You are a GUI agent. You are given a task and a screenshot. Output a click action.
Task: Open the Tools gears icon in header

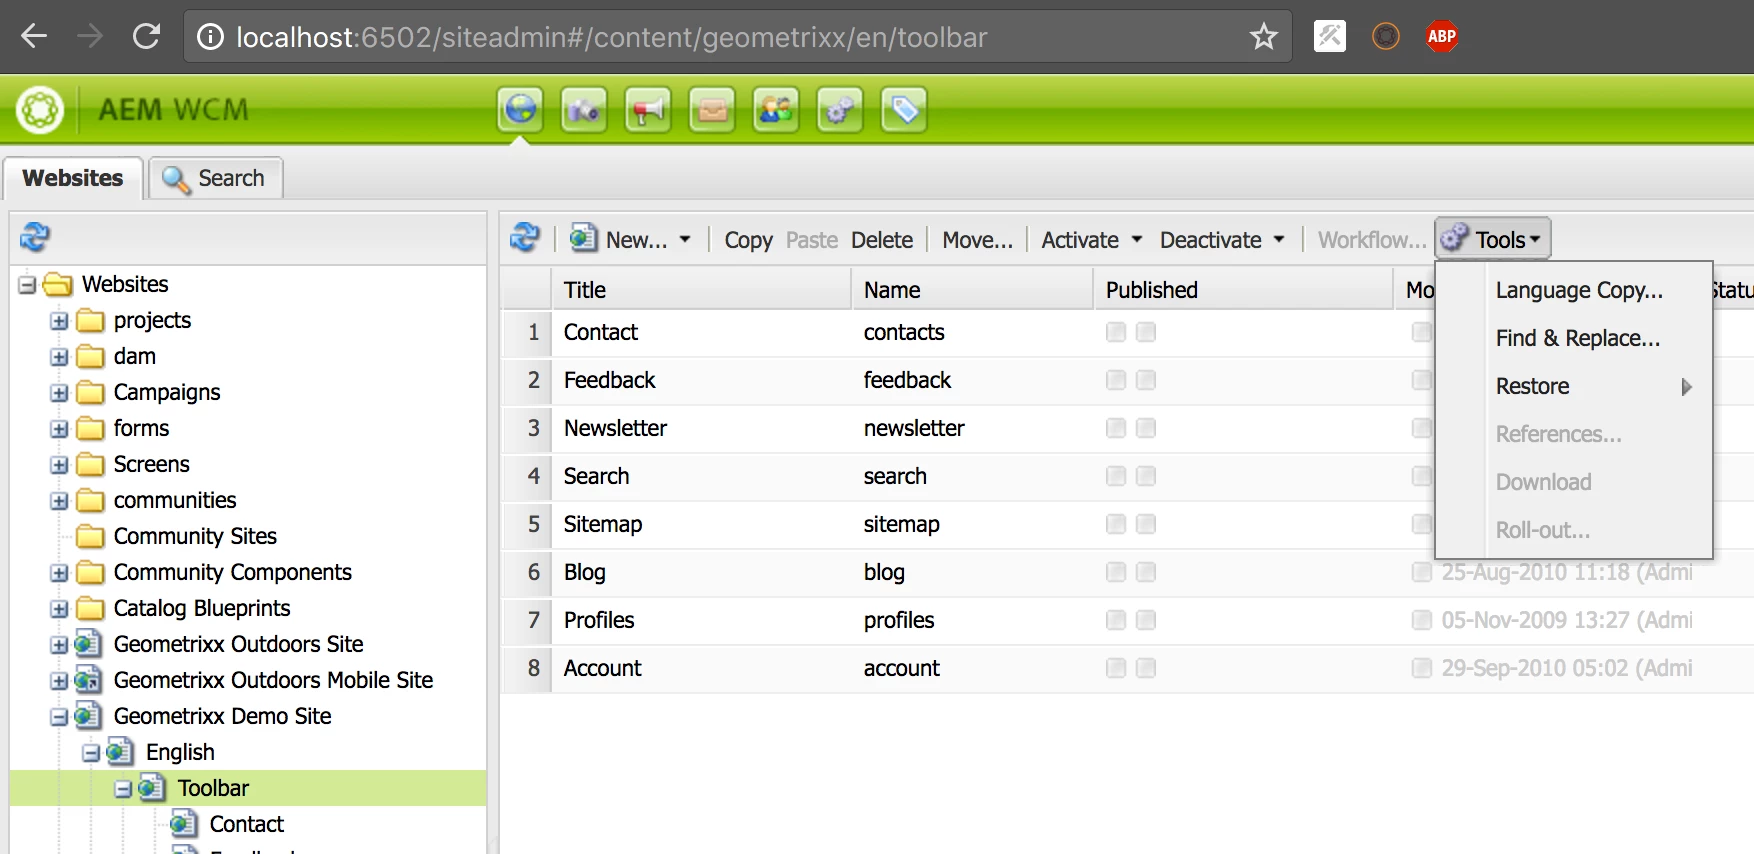tap(840, 110)
